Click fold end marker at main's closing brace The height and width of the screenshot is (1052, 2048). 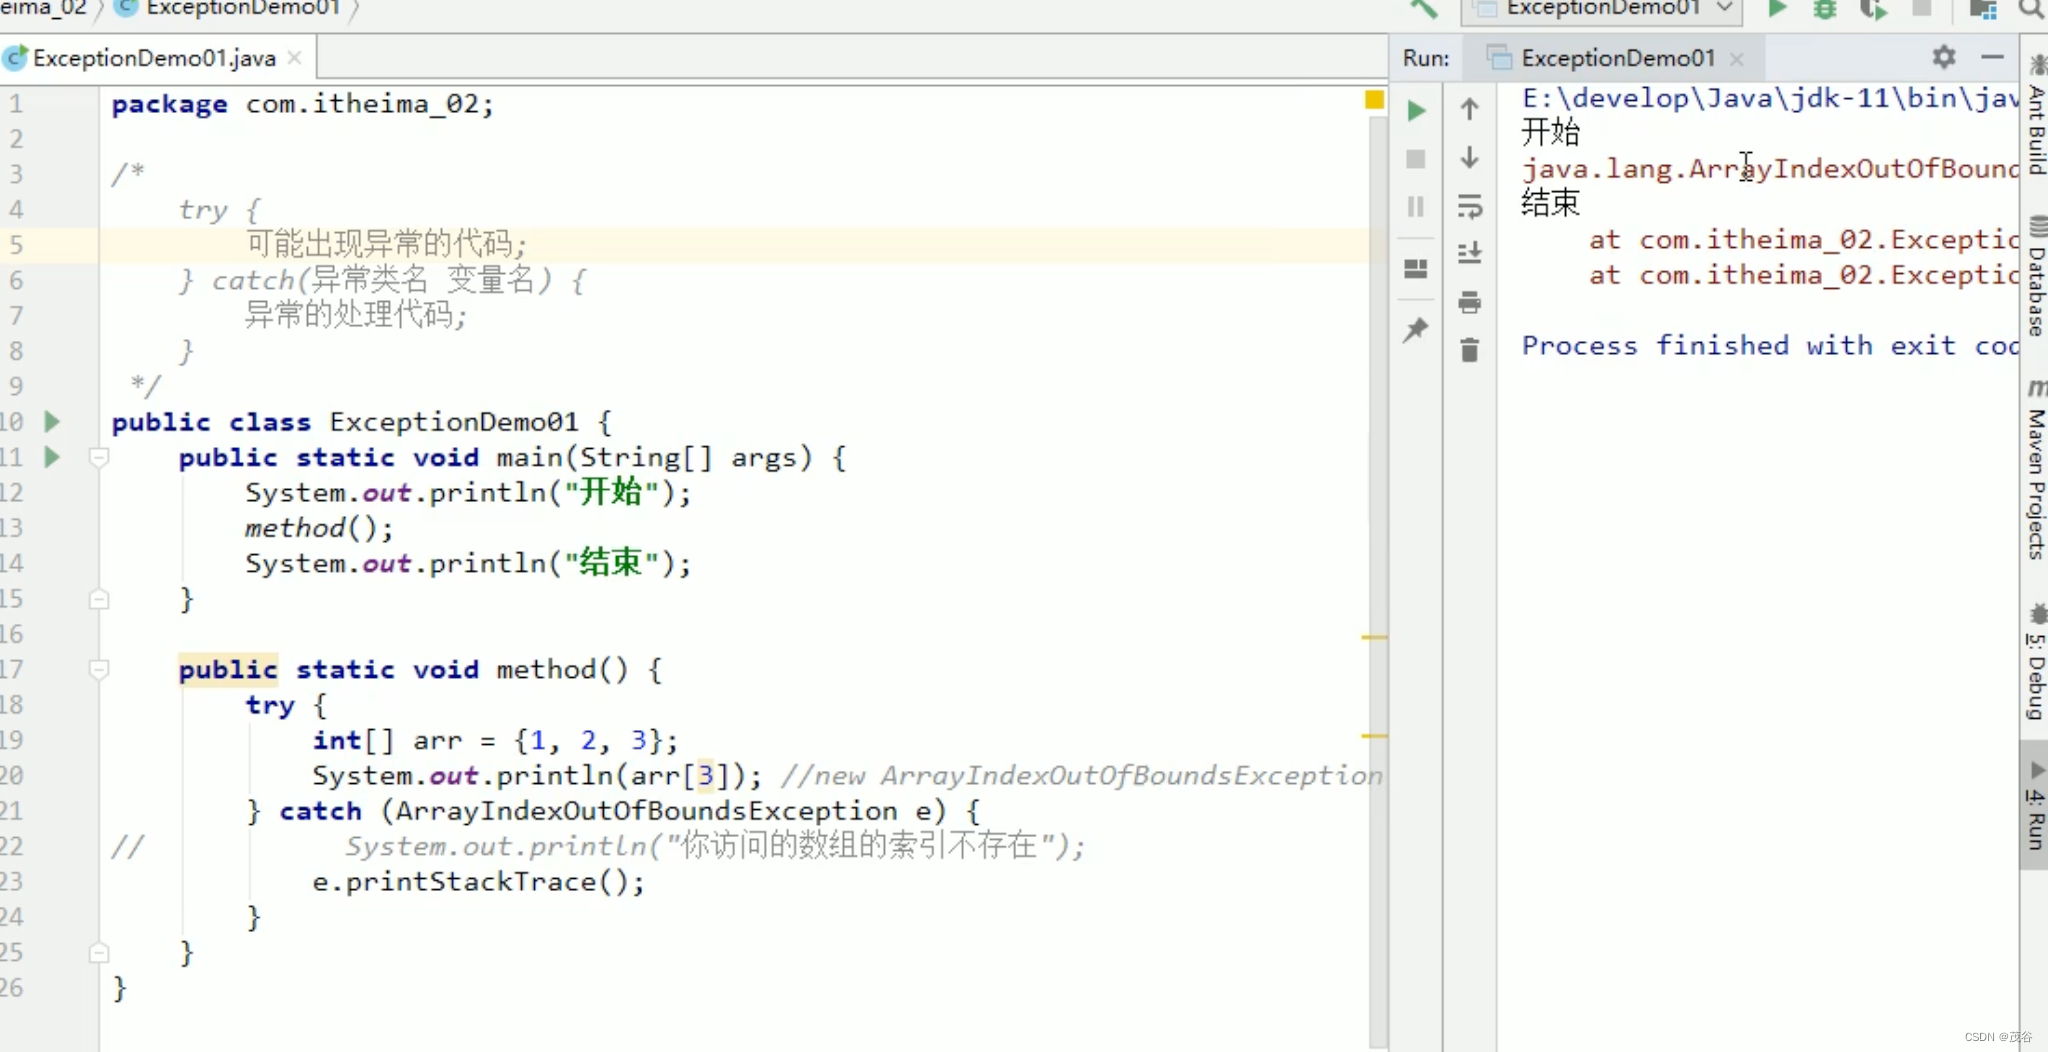tap(99, 599)
